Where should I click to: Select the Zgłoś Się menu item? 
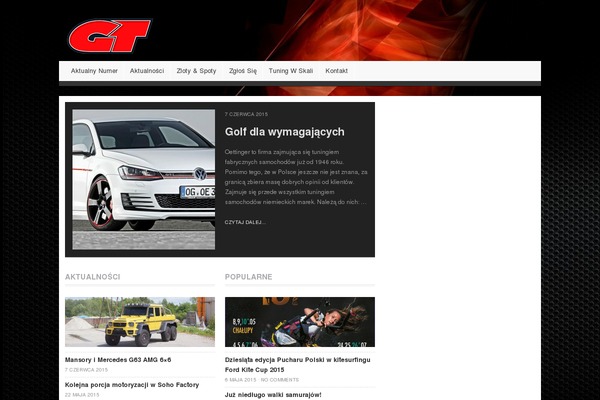(x=243, y=71)
